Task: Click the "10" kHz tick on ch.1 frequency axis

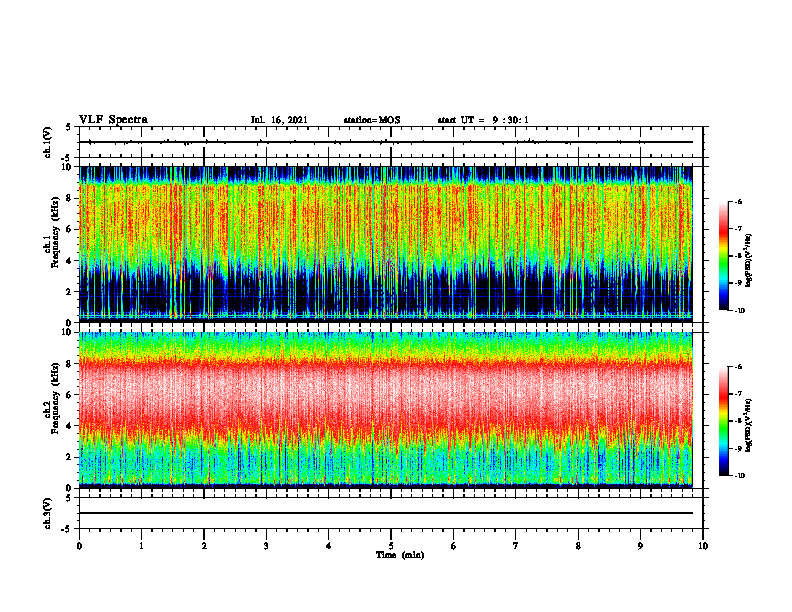Action: pyautogui.click(x=68, y=167)
